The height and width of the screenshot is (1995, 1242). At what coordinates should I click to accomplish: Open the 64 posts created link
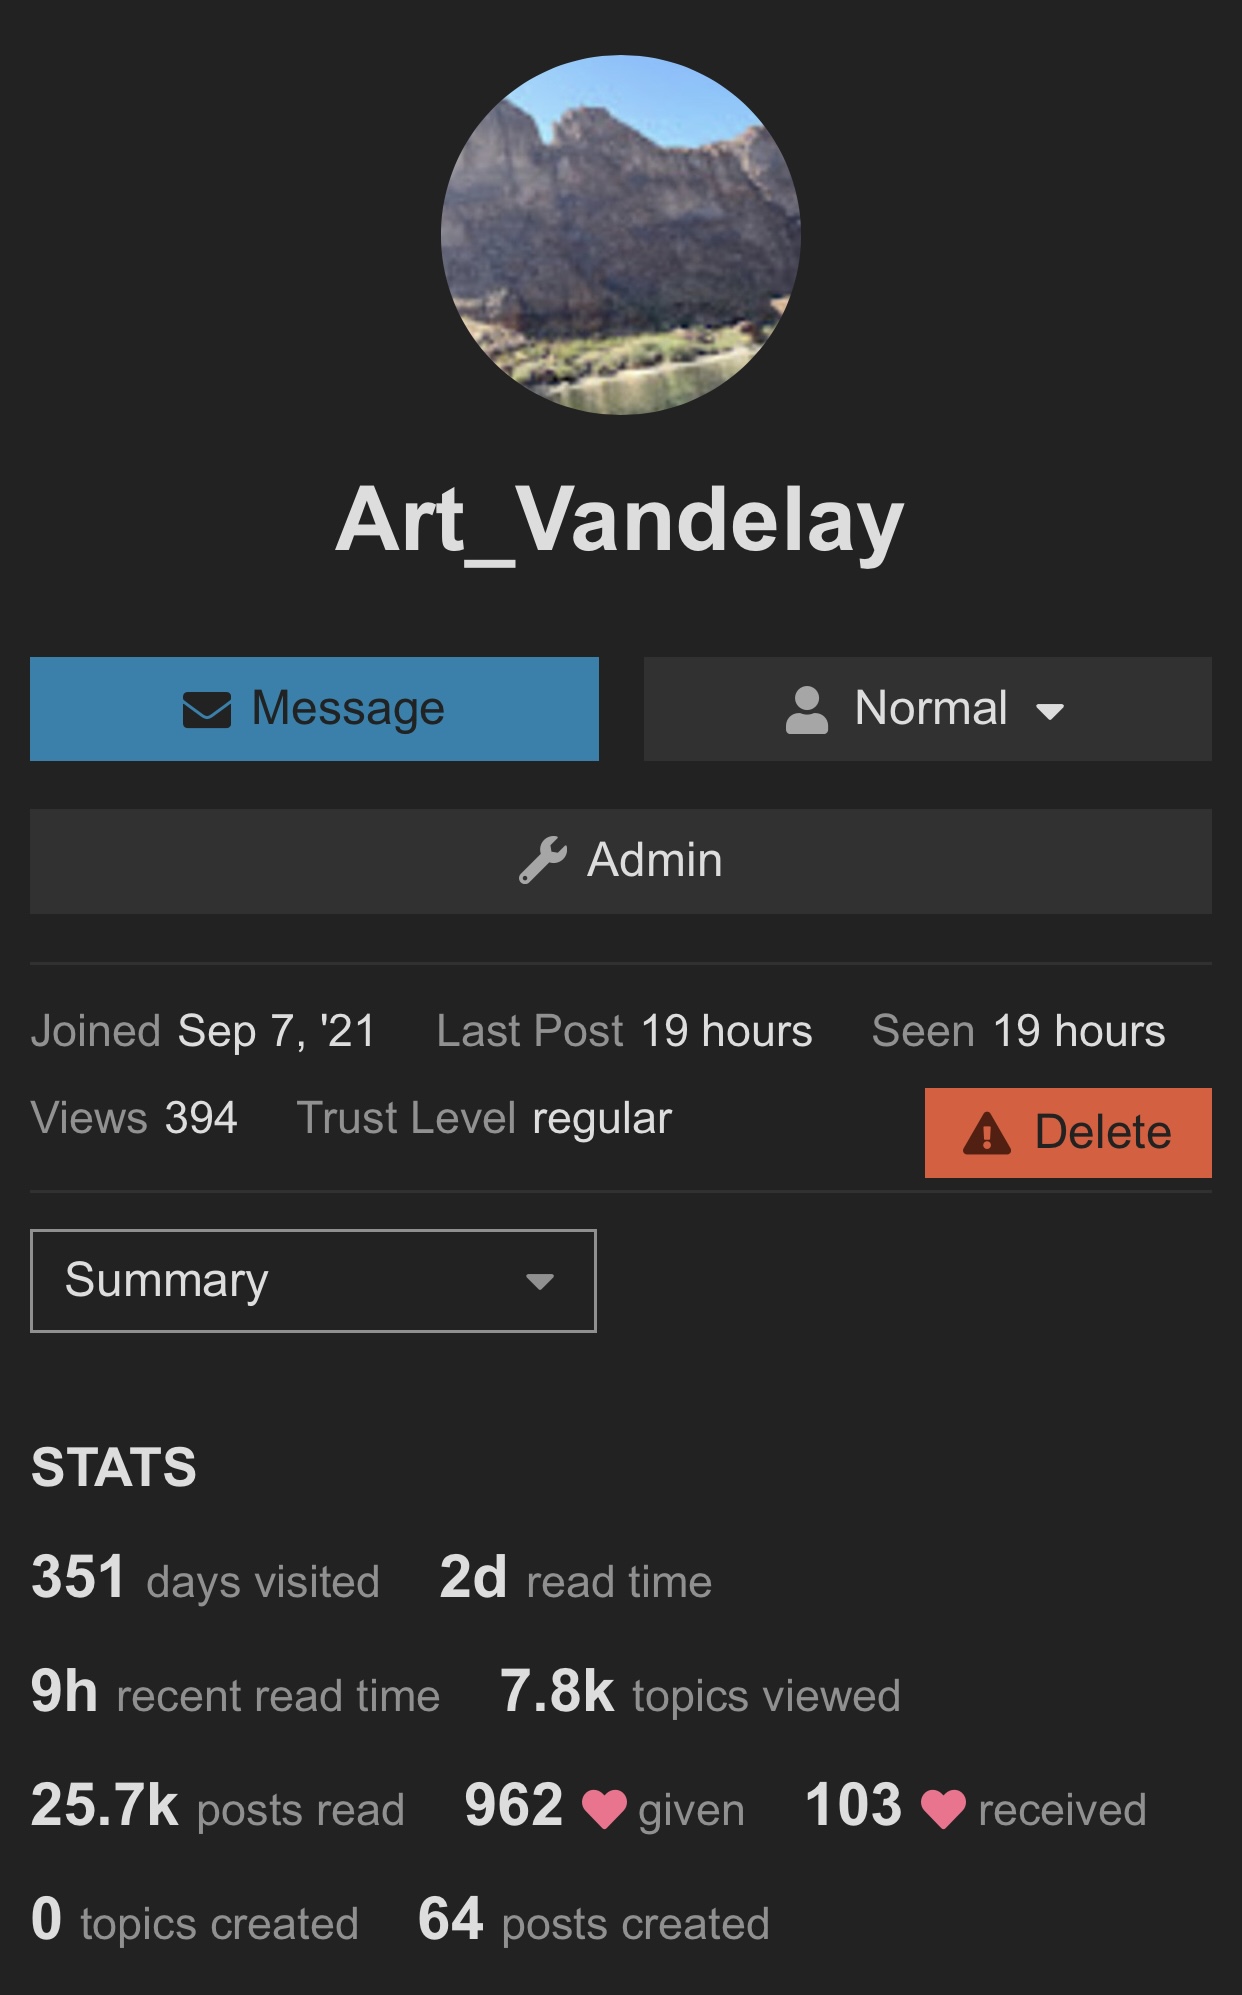pos(594,1921)
